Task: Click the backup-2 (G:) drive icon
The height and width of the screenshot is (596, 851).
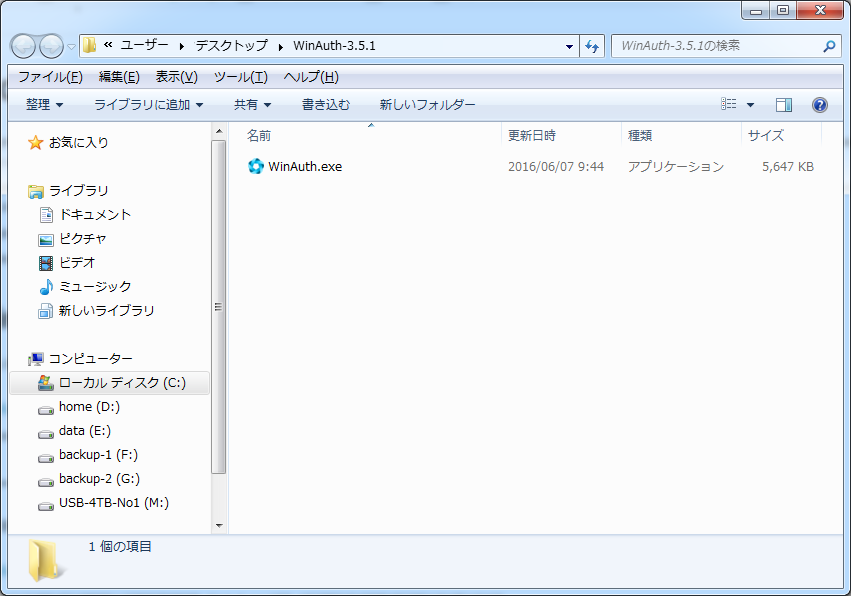Action: 46,481
